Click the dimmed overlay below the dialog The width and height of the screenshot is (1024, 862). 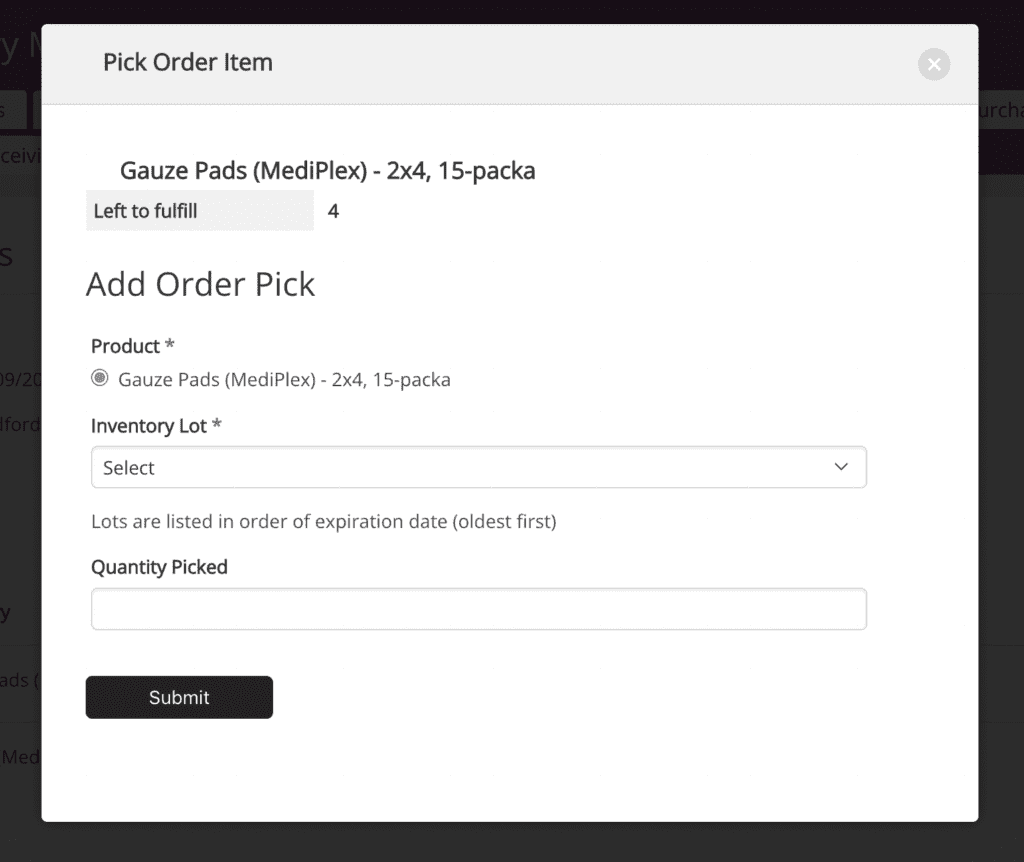point(512,842)
